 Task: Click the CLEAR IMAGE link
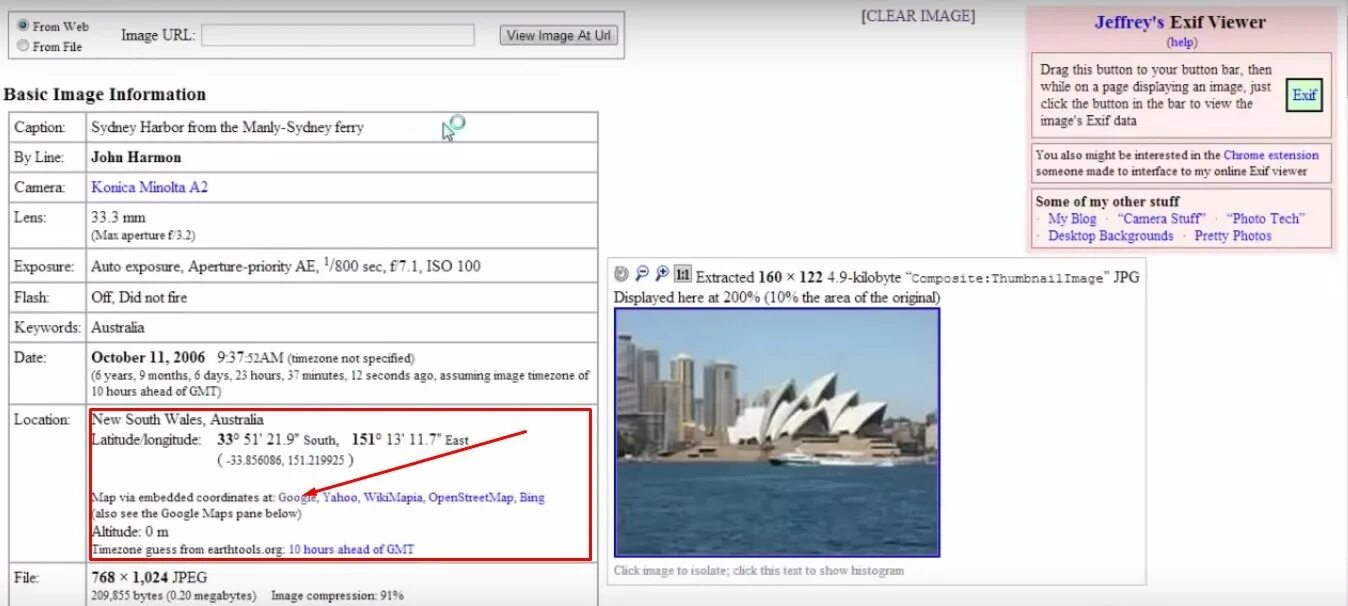918,16
